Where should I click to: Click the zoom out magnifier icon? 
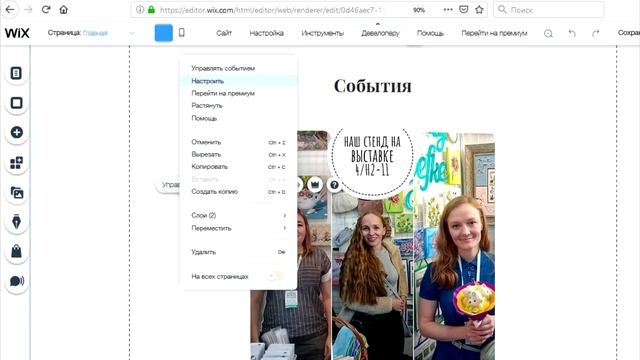[x=549, y=33]
